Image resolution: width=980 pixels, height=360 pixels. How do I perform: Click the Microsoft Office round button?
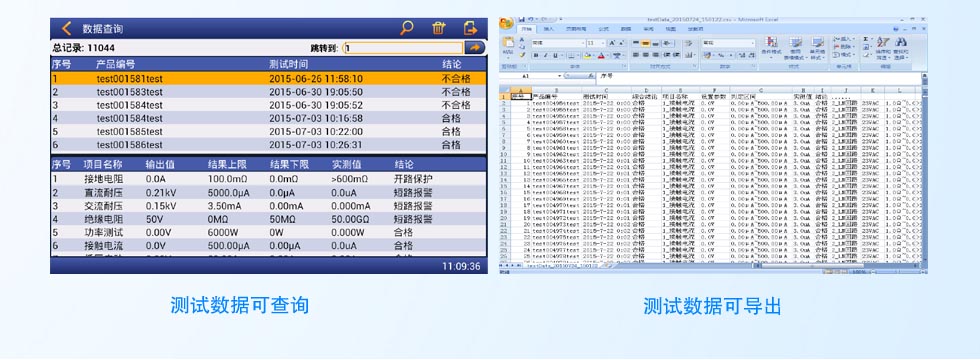click(x=506, y=23)
